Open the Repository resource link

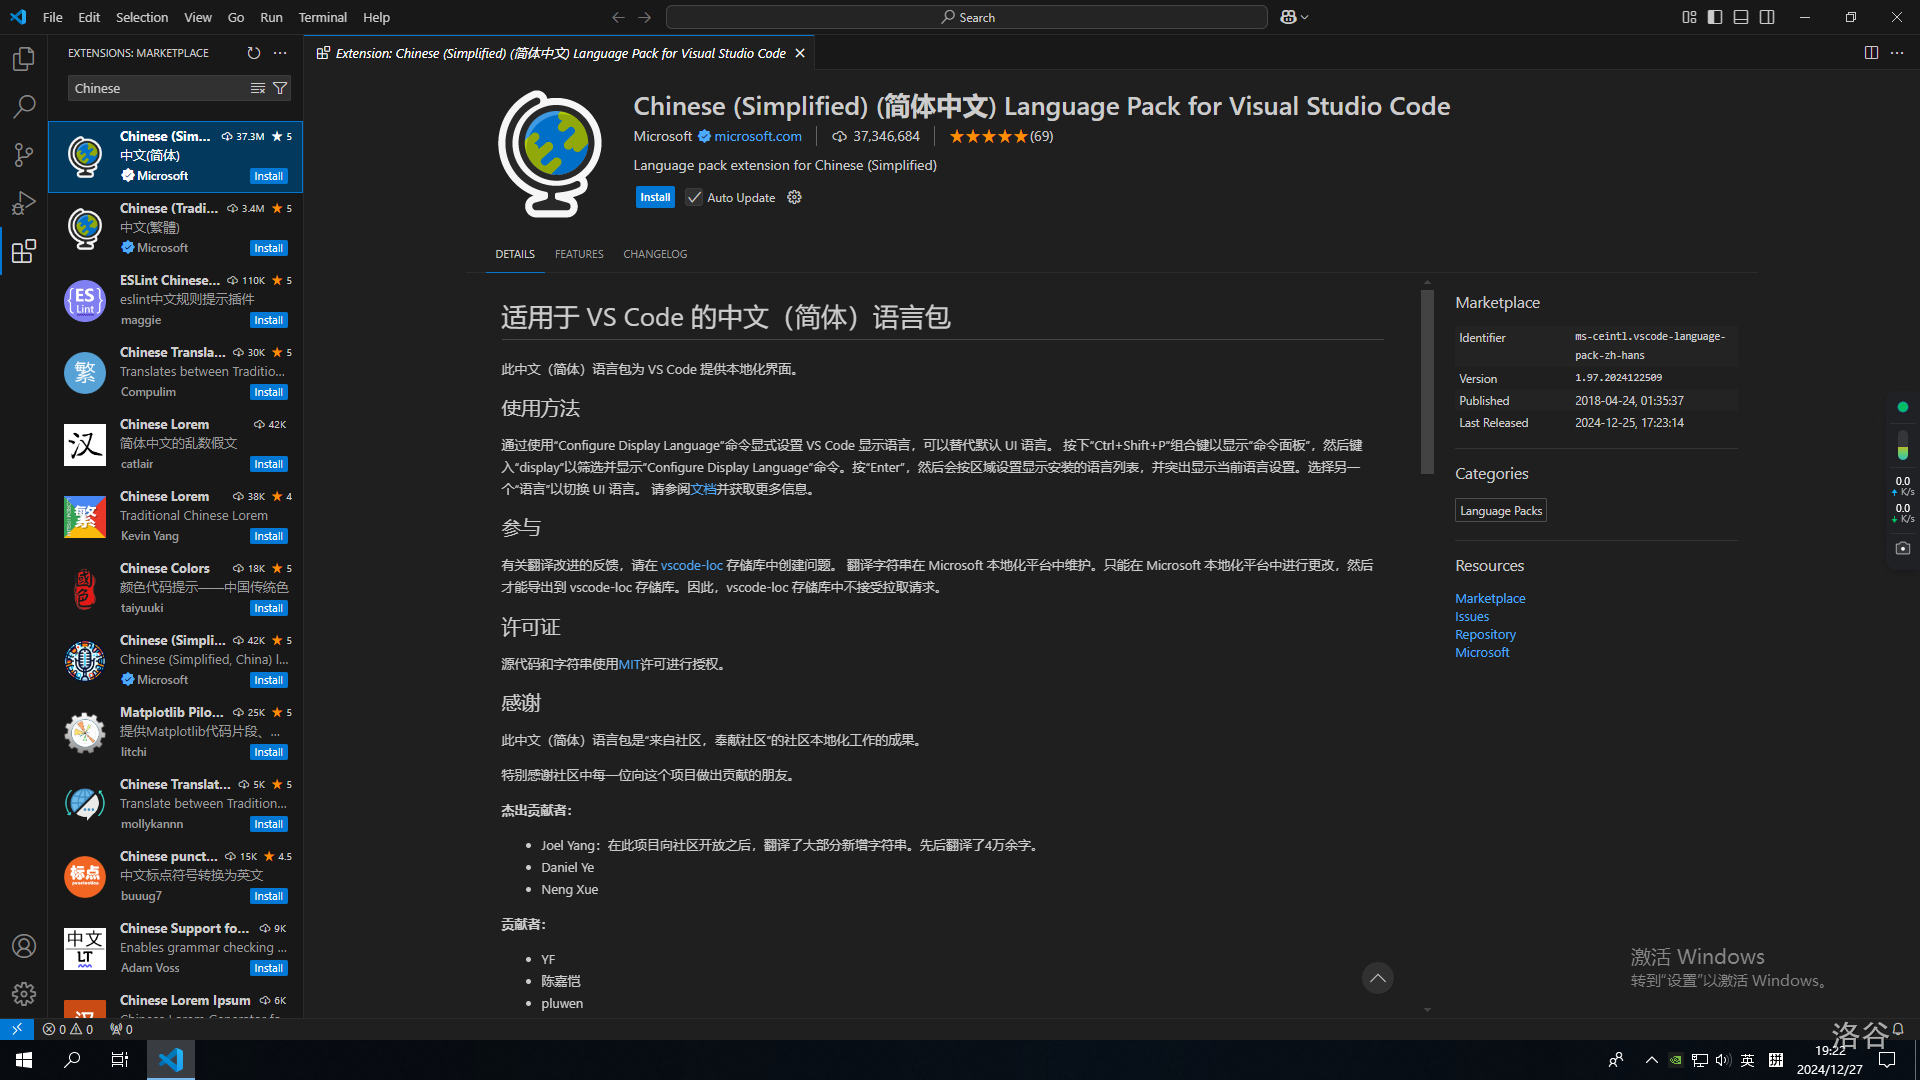[1485, 634]
